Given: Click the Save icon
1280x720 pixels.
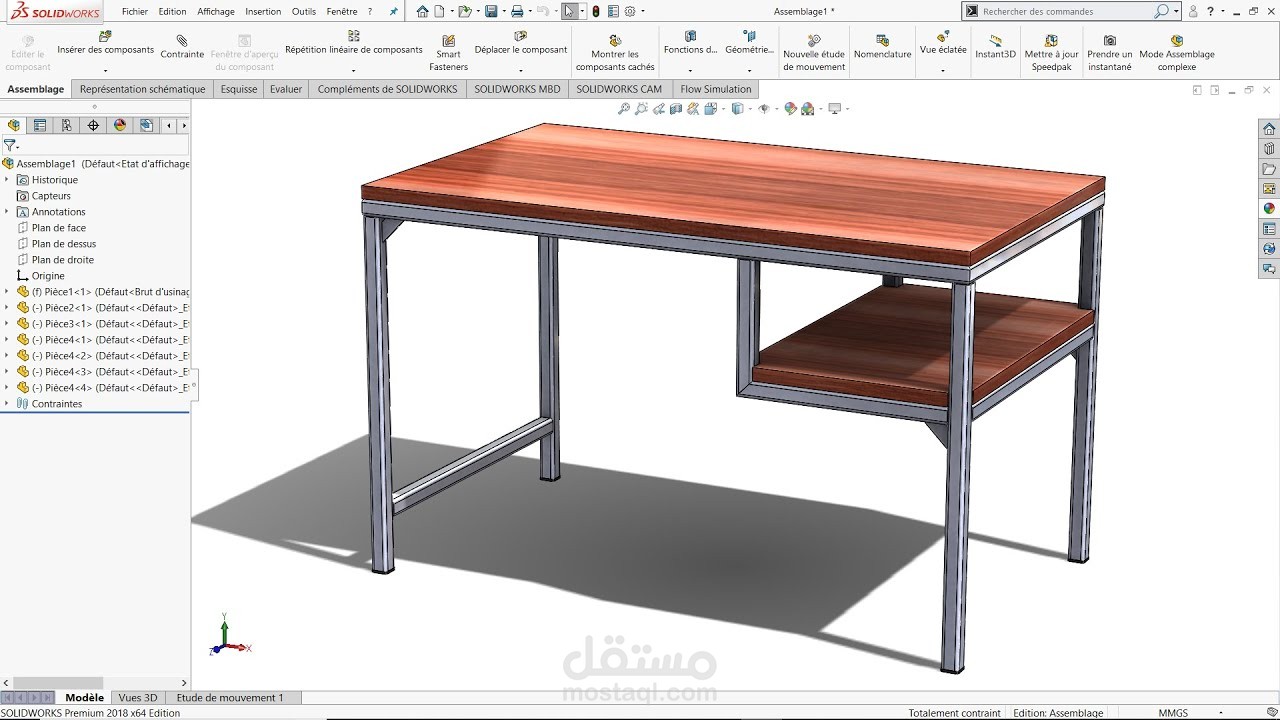Looking at the screenshot, I should (490, 11).
